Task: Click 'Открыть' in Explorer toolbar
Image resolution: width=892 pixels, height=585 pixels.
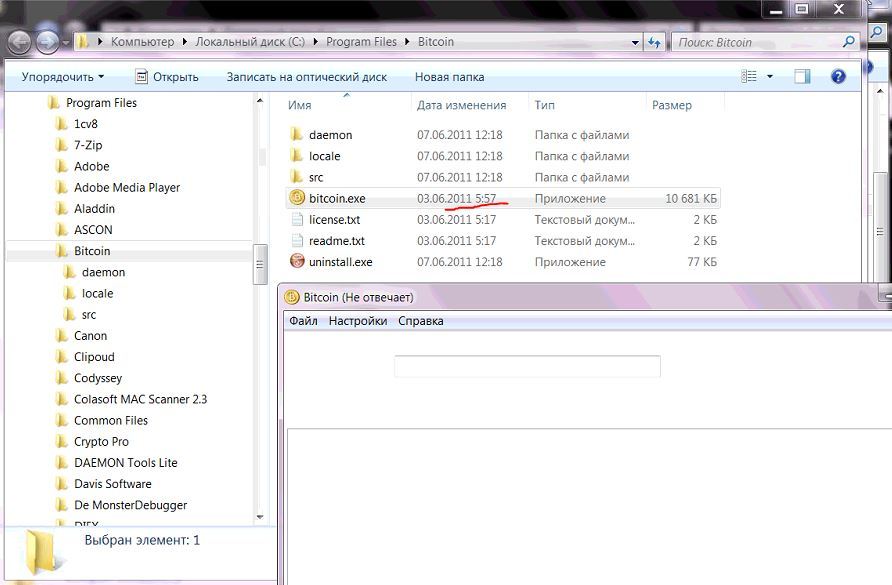Action: [167, 77]
